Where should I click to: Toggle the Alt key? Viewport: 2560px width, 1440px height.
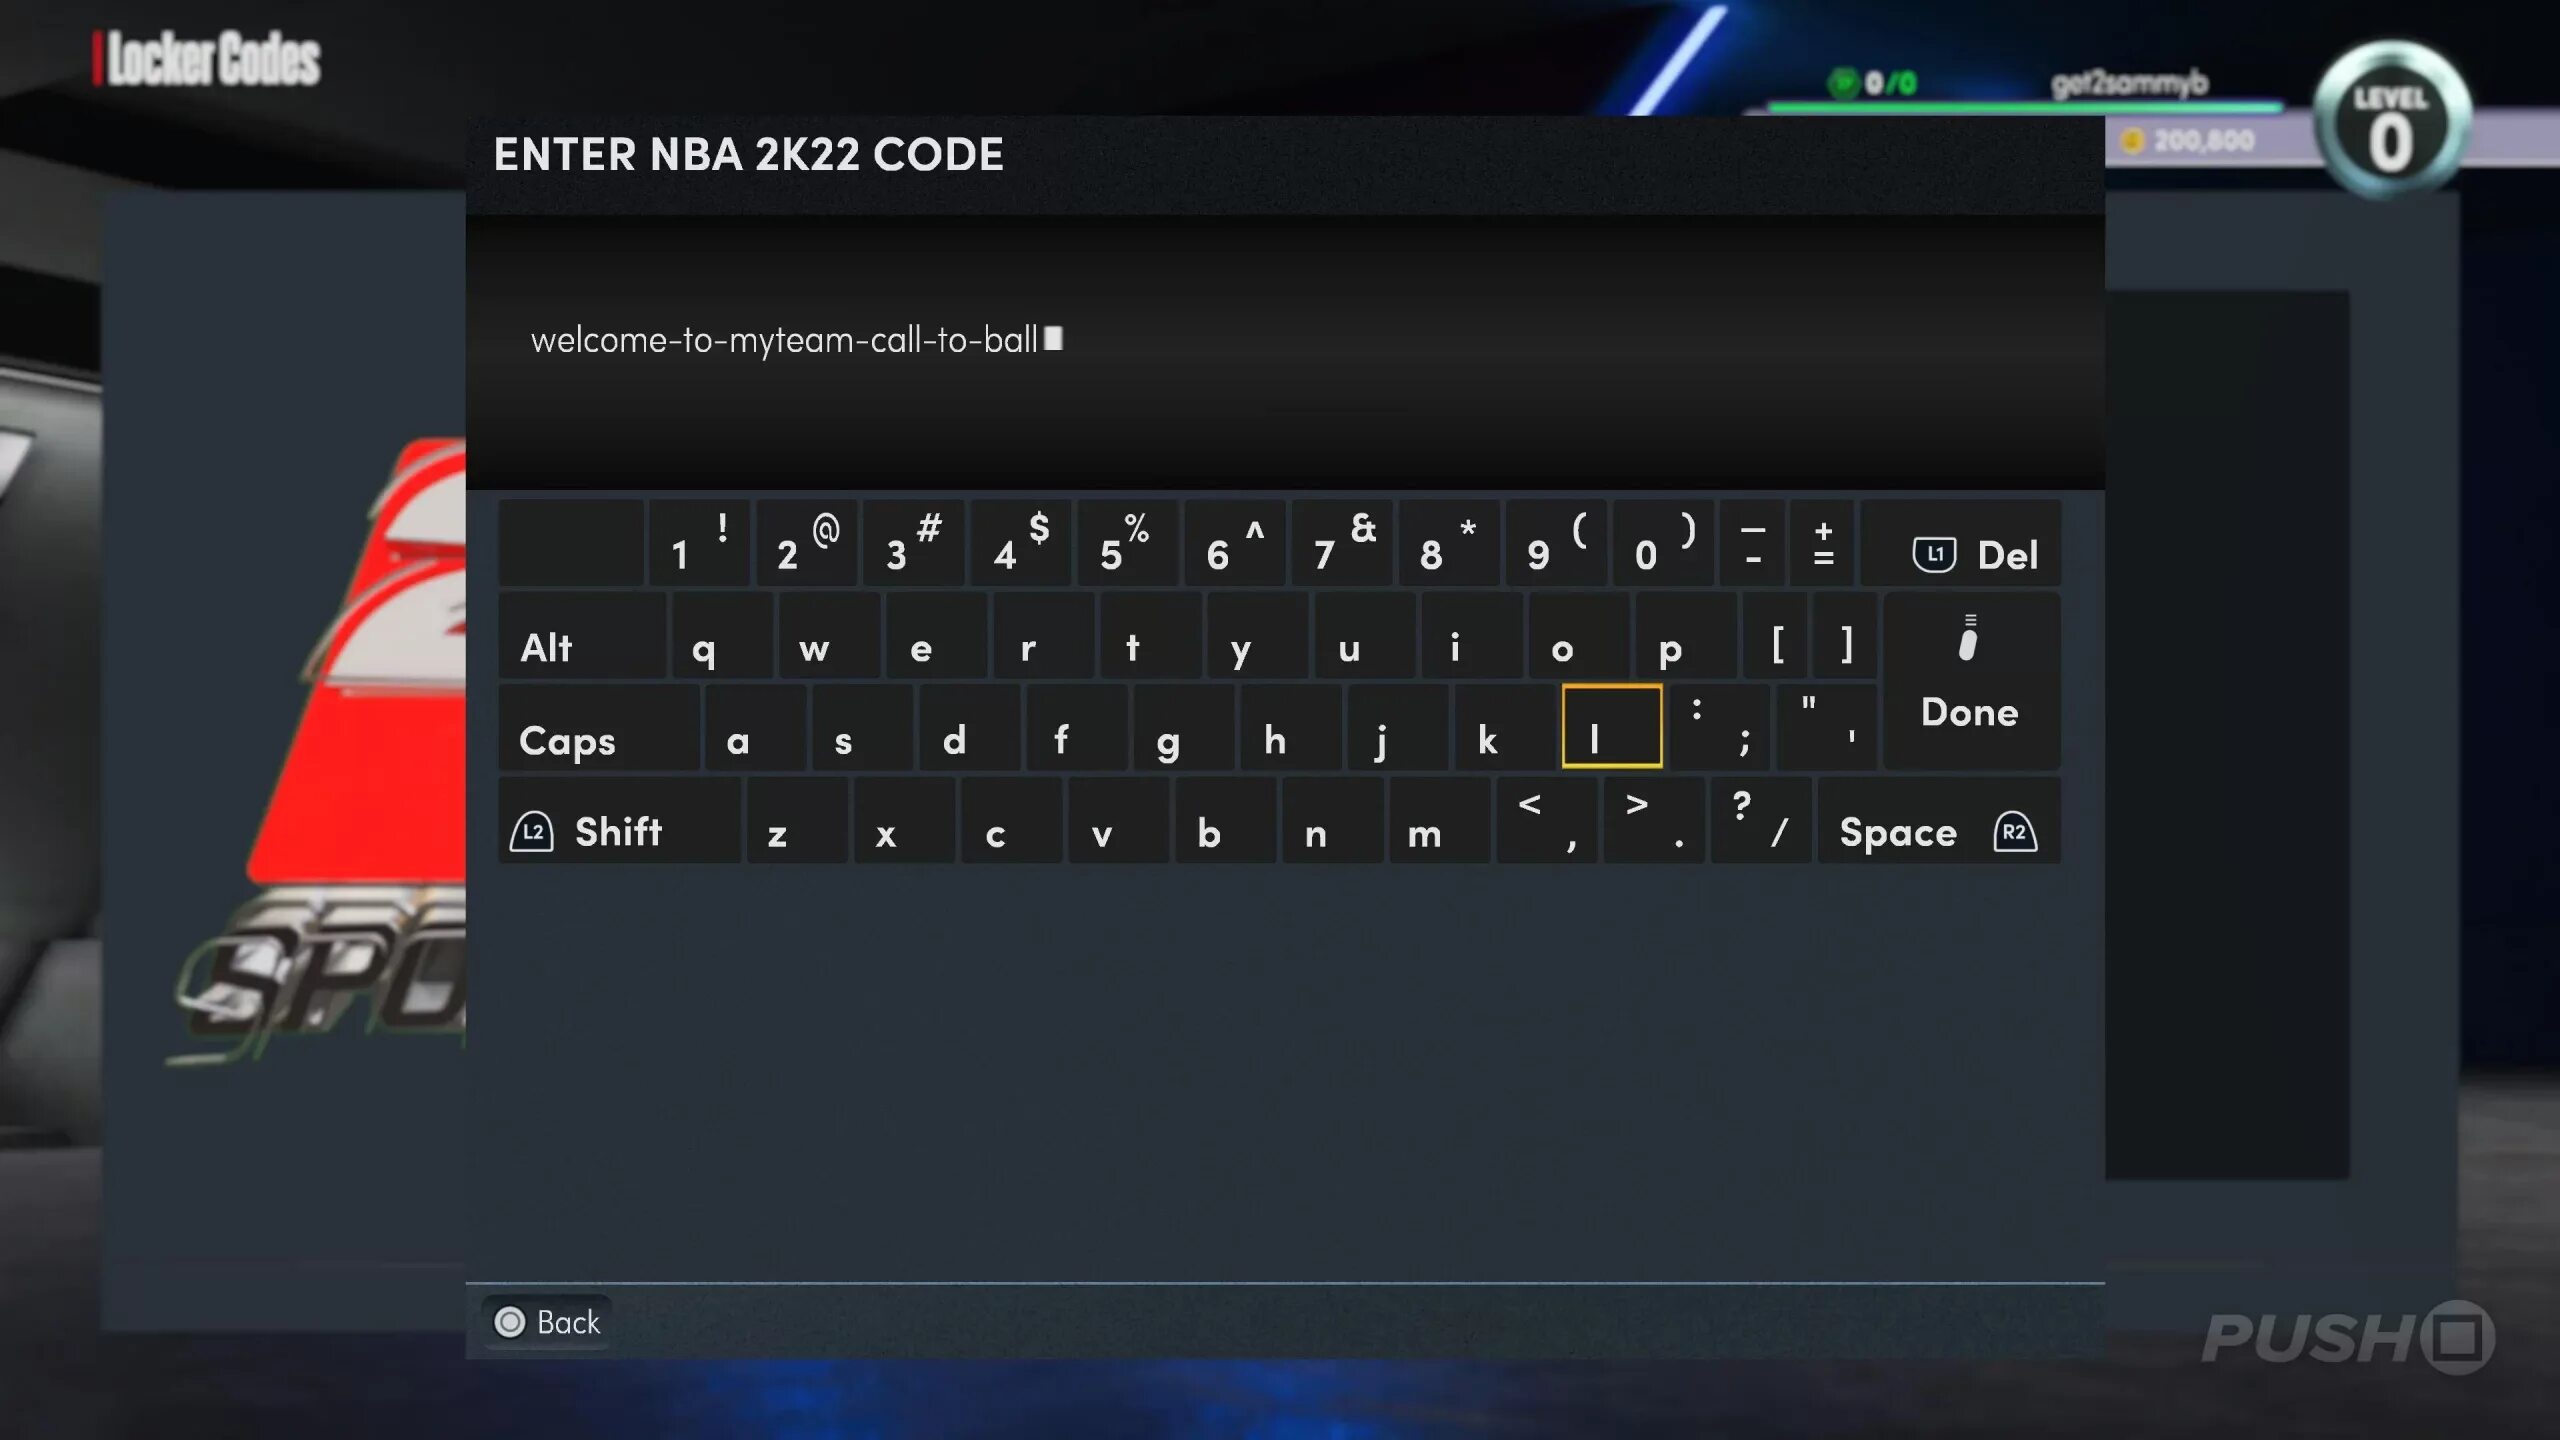[x=582, y=636]
